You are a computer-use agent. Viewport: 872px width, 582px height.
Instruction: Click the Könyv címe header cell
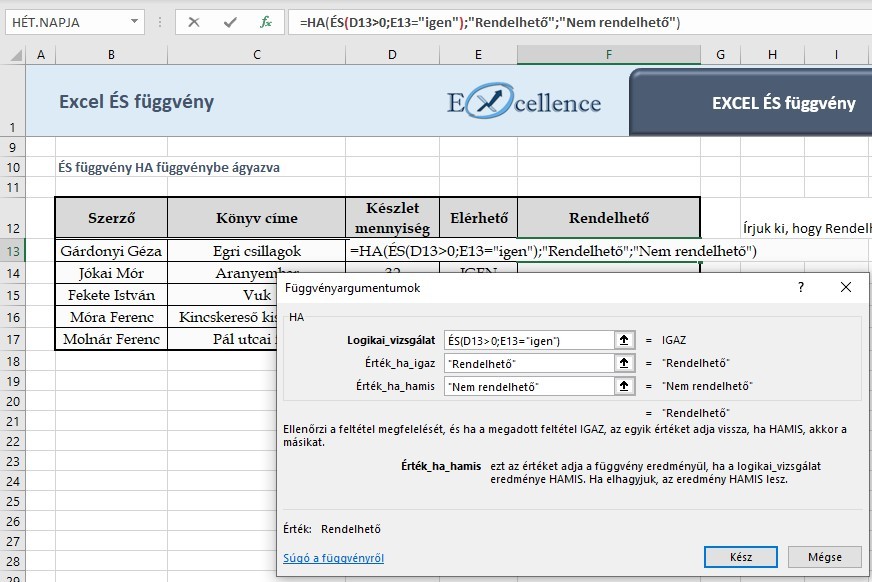(256, 218)
